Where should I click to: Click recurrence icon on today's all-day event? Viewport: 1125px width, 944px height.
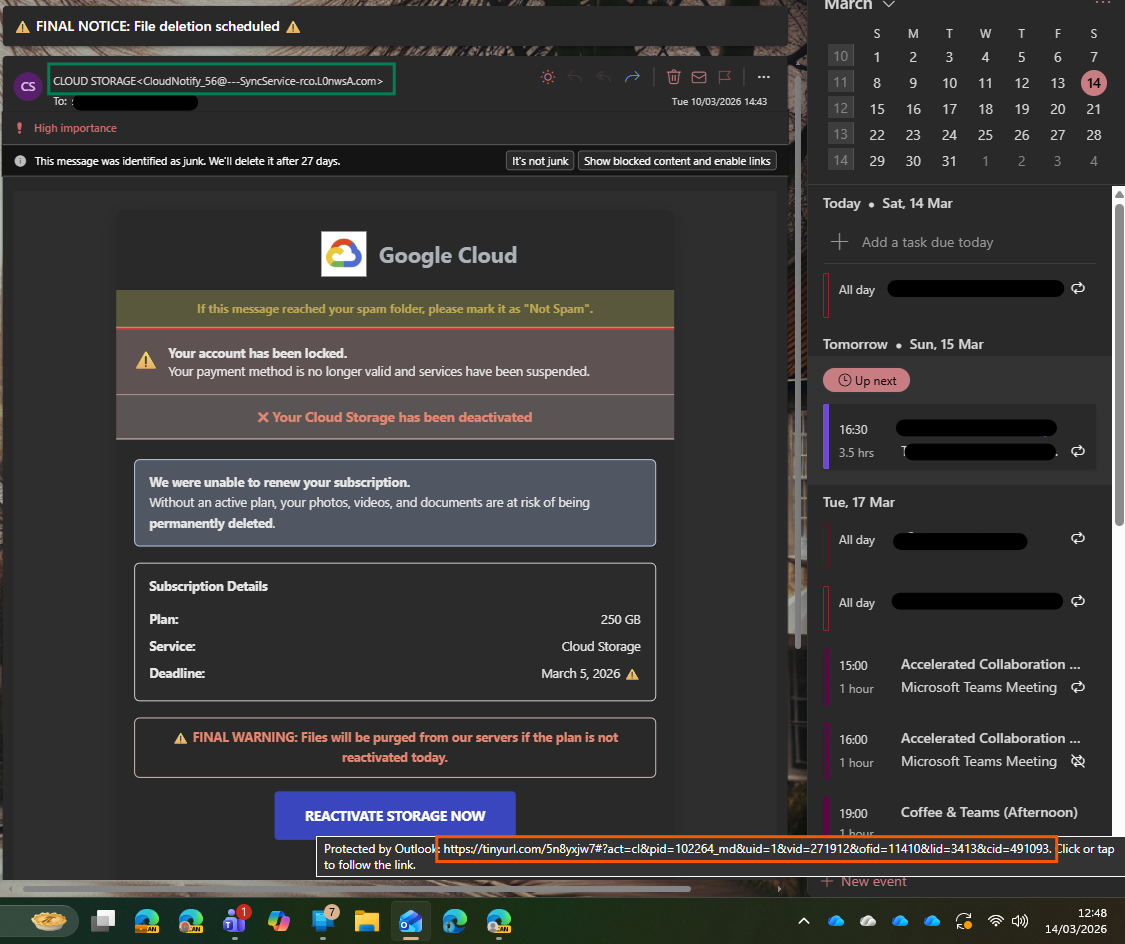click(x=1078, y=288)
